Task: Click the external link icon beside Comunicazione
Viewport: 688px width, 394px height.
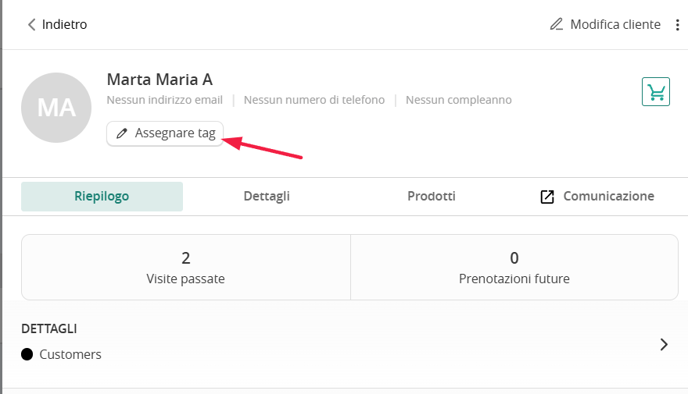Action: tap(547, 197)
